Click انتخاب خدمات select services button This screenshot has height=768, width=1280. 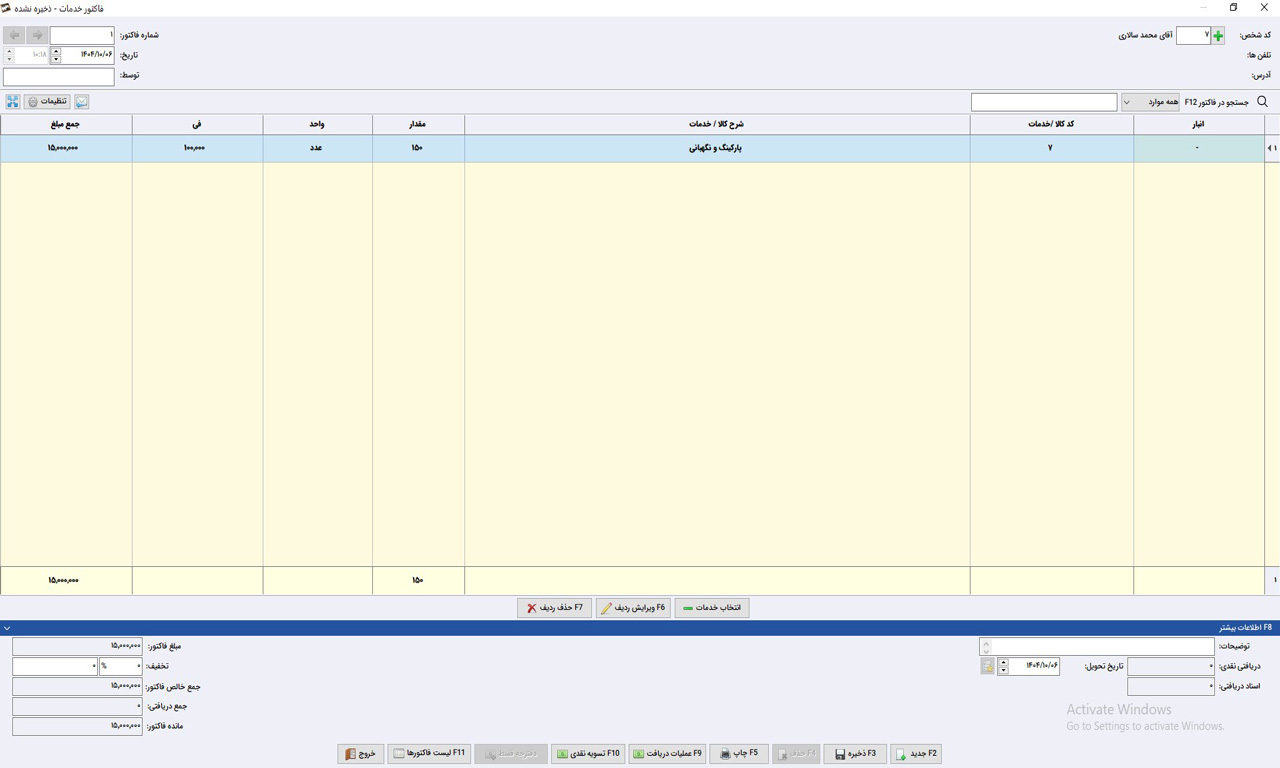(712, 608)
